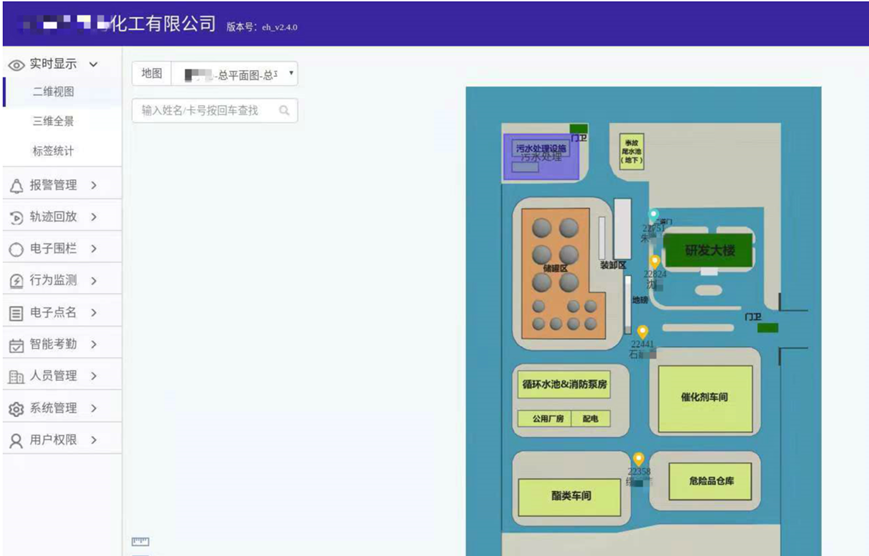Click the 地图 label button

152,74
